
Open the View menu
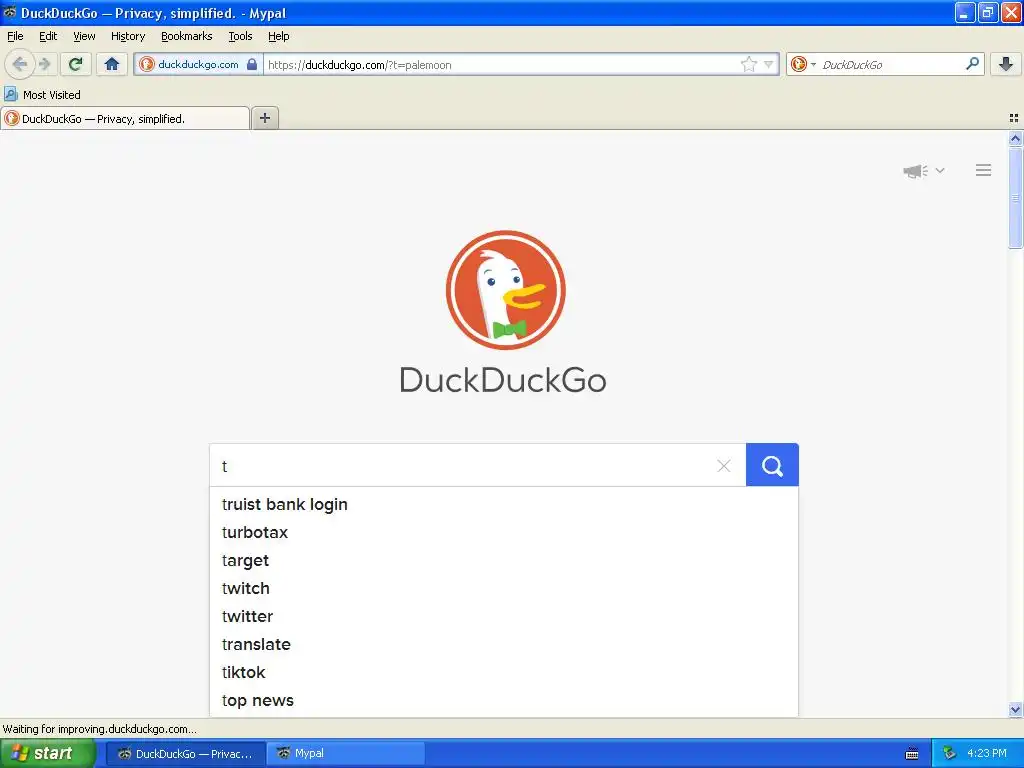[84, 36]
